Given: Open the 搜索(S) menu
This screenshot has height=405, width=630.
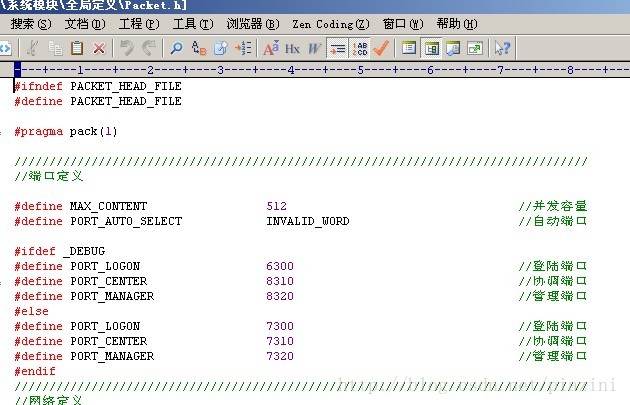Looking at the screenshot, I should [31, 24].
